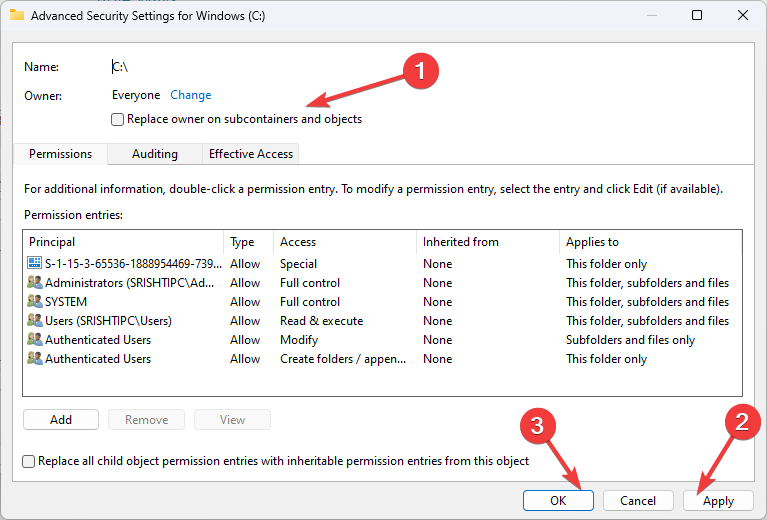Click the icon of the Authenticated Users Create folders entry
The image size is (767, 520).
click(x=36, y=359)
